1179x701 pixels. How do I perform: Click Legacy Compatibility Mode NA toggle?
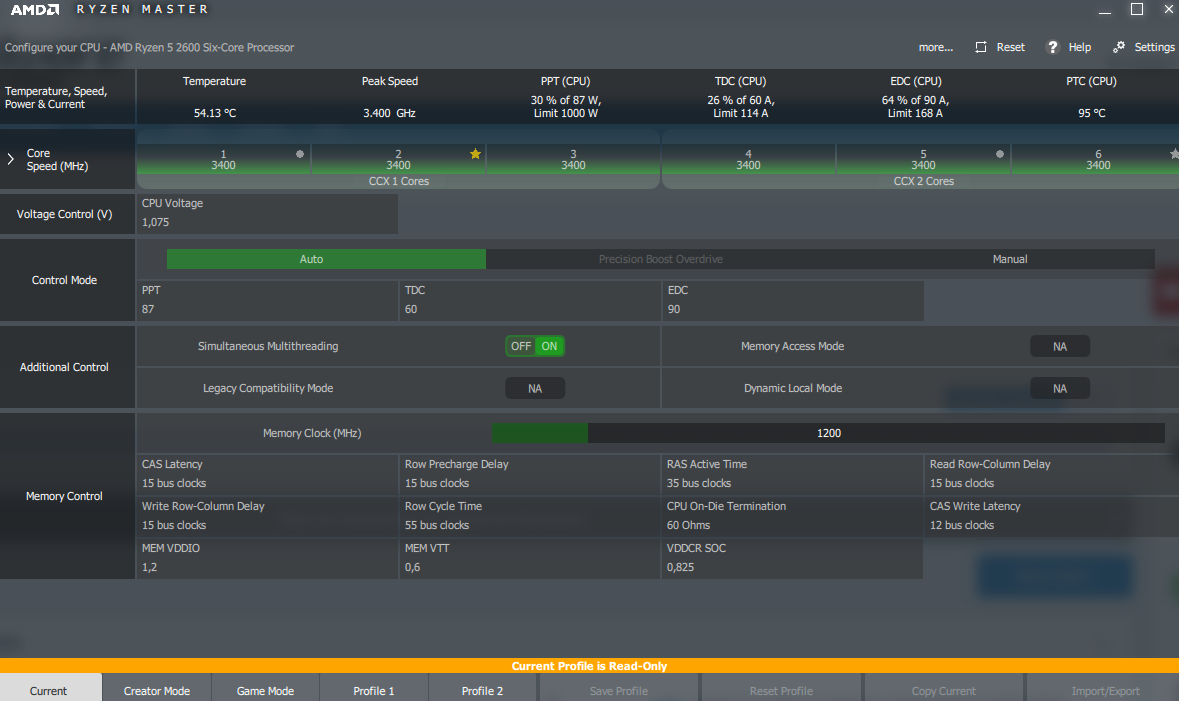535,388
